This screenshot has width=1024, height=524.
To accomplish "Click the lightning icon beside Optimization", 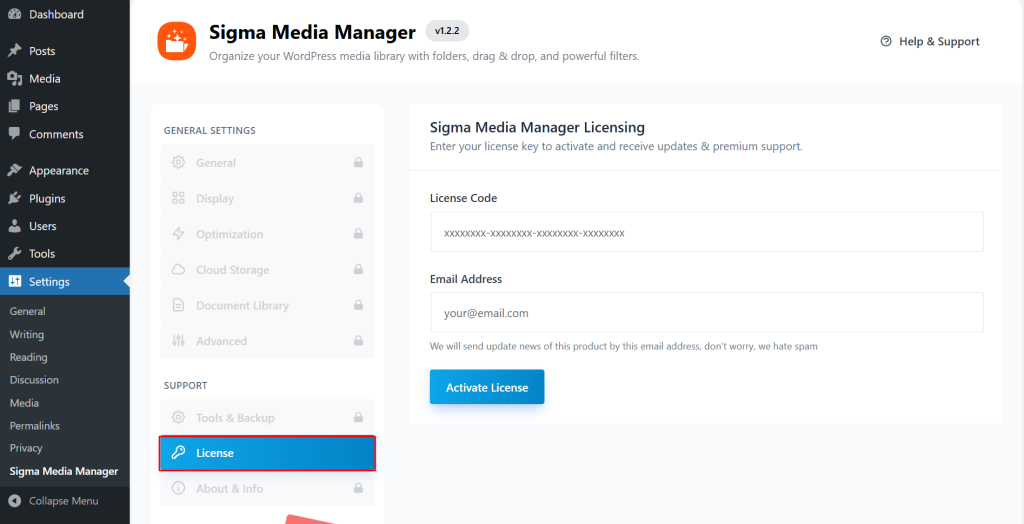I will 178,234.
